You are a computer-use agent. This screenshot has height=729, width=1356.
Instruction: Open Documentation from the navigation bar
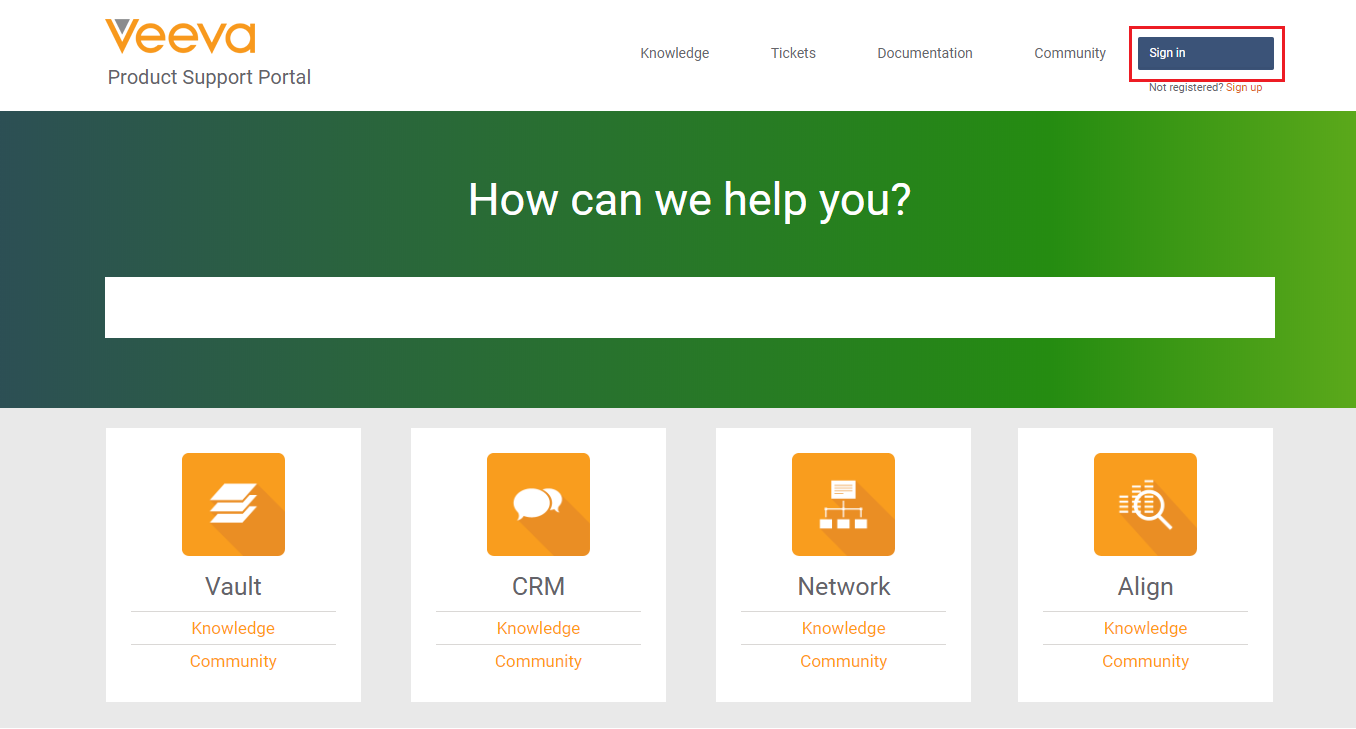[924, 53]
